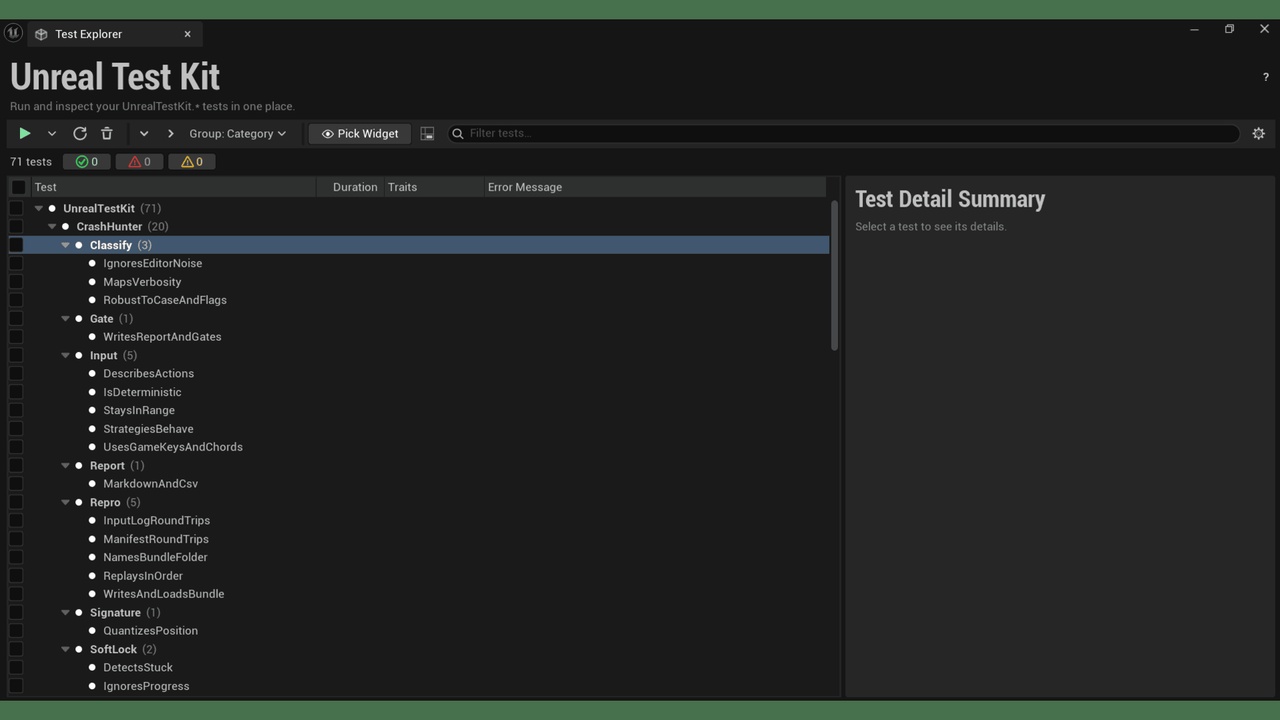Click the Traits column header
1280x720 pixels.
coord(433,187)
